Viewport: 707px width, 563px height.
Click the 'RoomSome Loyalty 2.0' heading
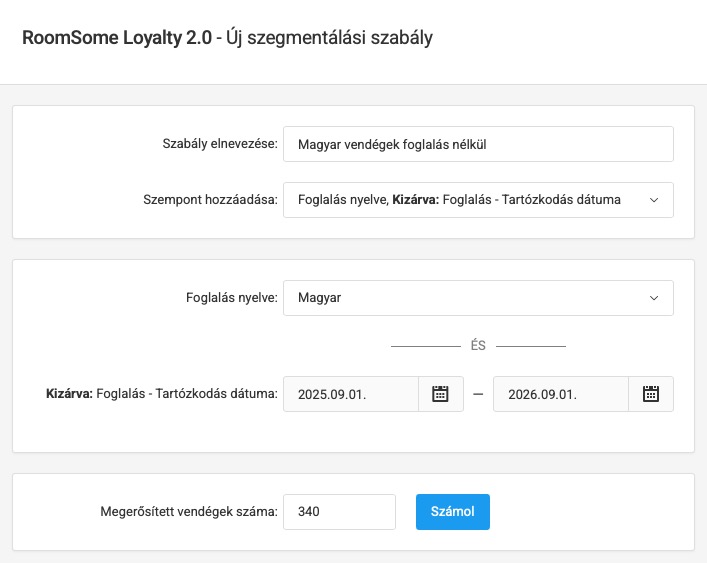click(x=116, y=38)
